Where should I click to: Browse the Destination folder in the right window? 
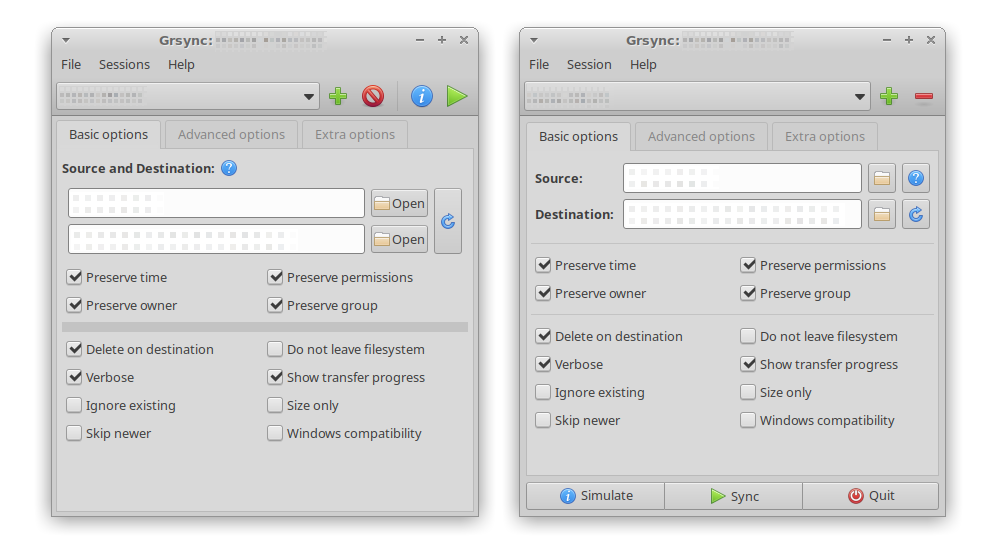click(x=881, y=214)
